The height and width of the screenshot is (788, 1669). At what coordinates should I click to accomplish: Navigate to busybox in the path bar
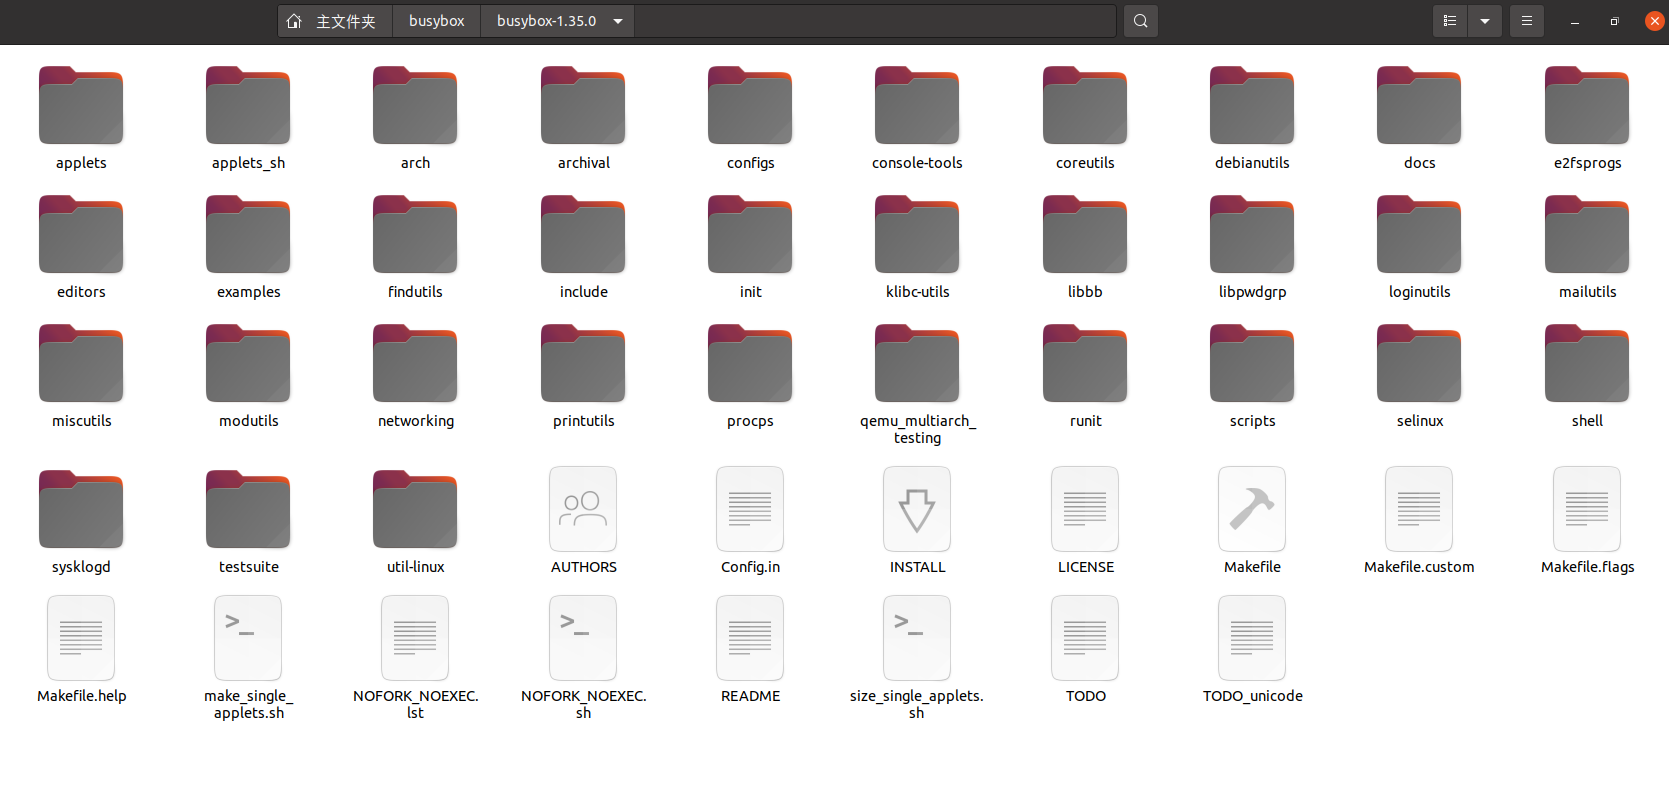click(x=436, y=21)
